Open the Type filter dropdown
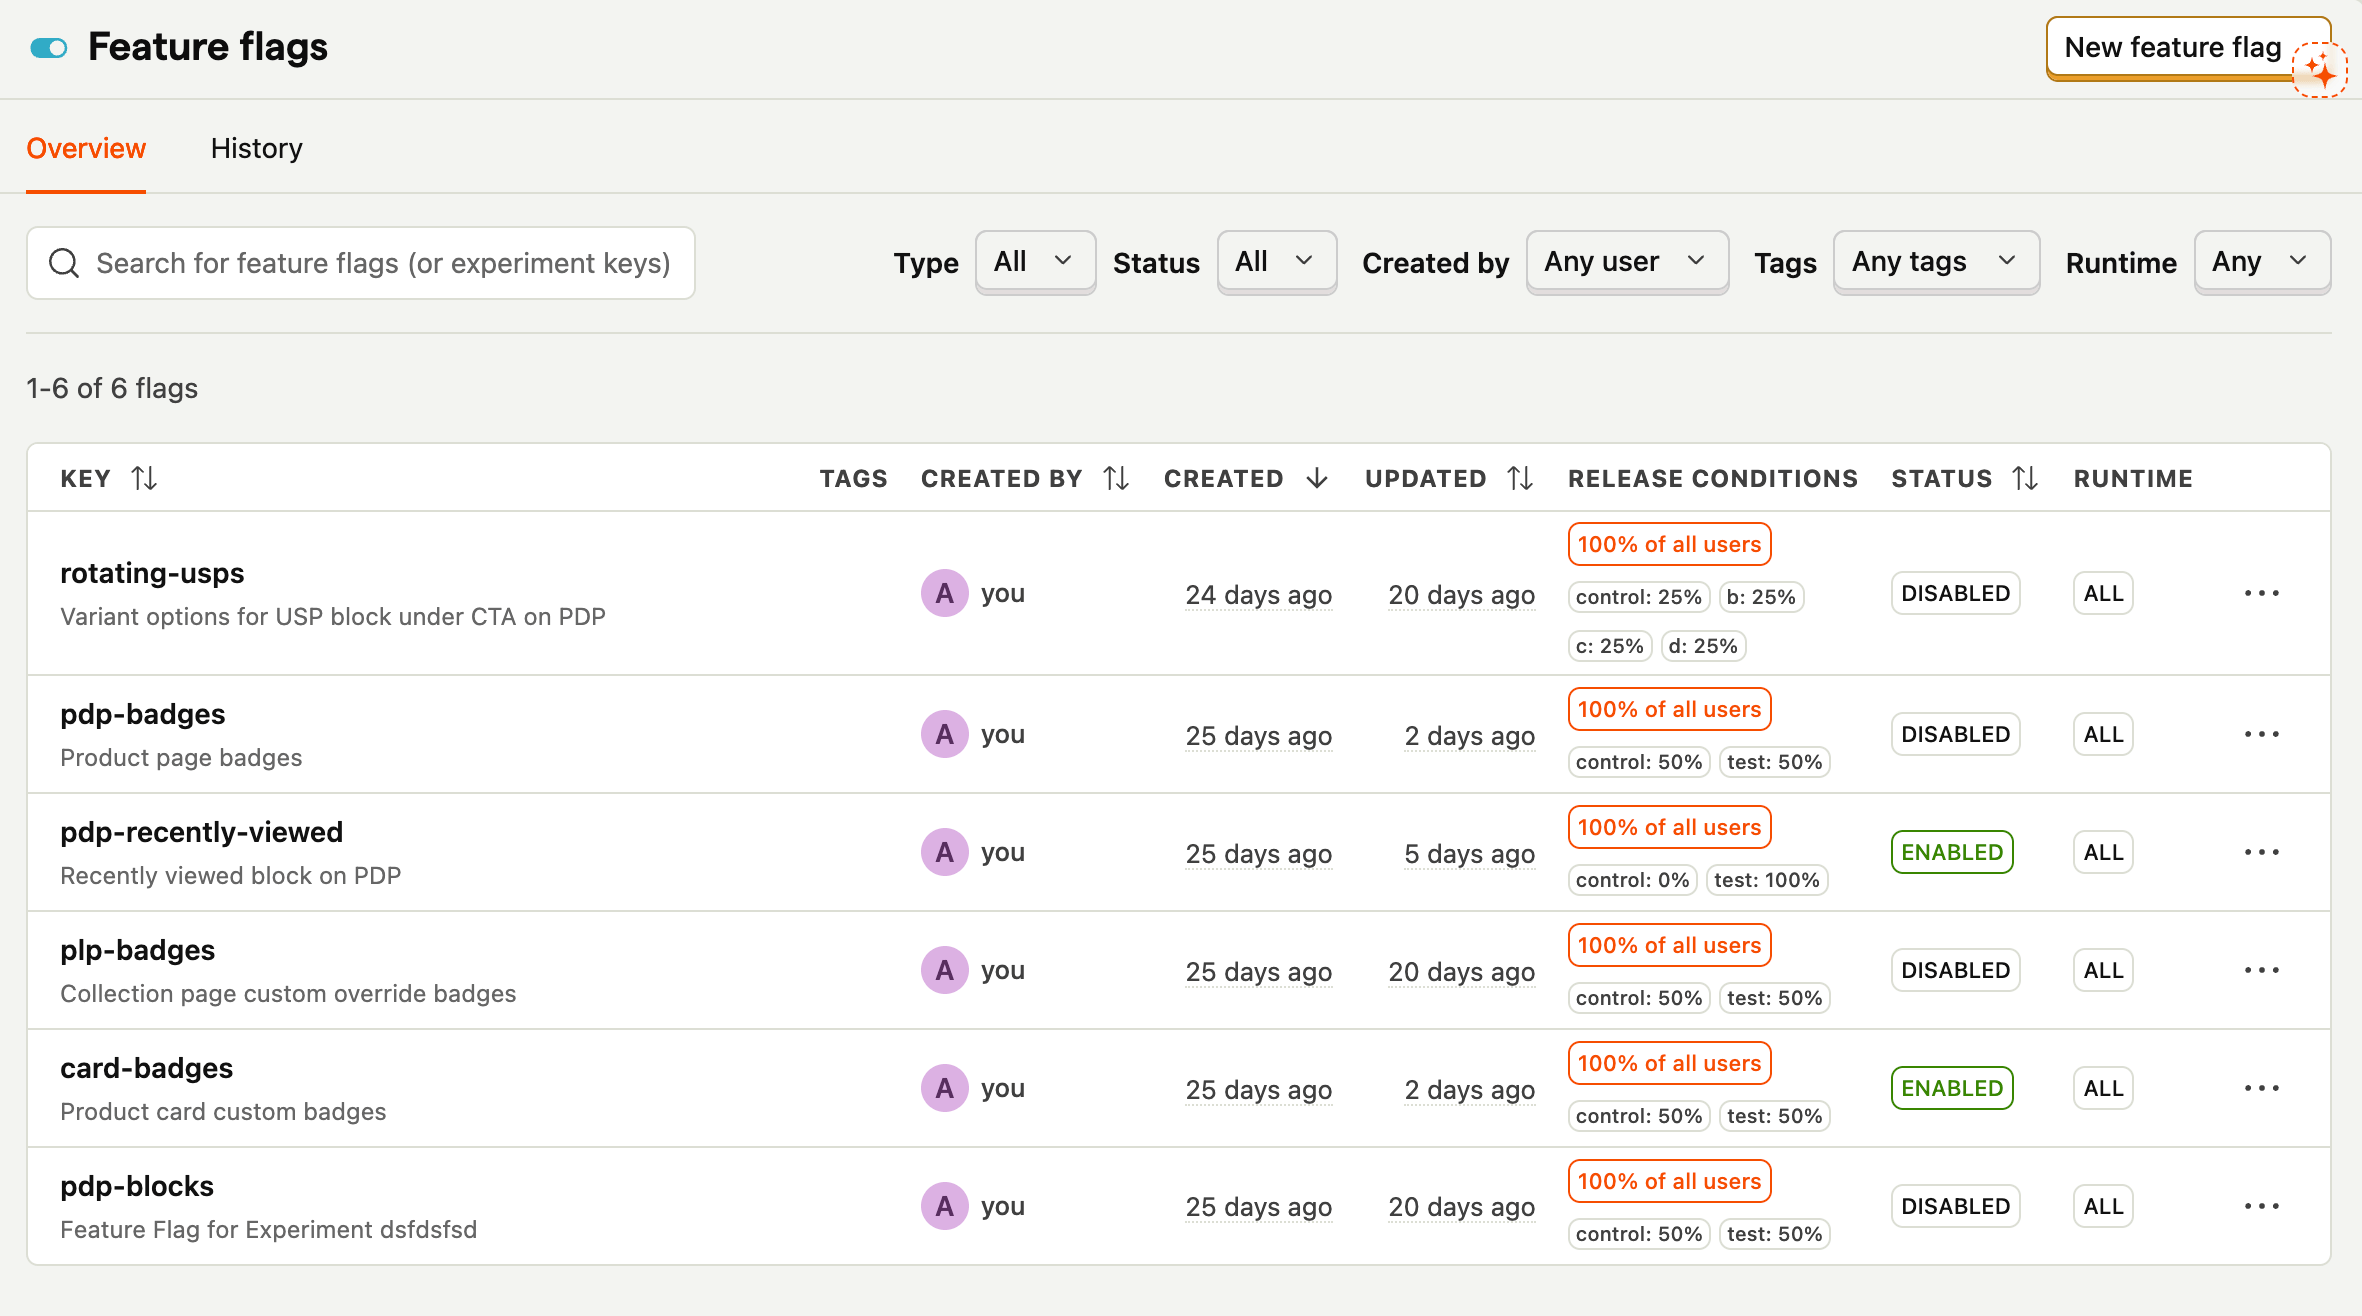This screenshot has width=2362, height=1316. click(x=1034, y=262)
